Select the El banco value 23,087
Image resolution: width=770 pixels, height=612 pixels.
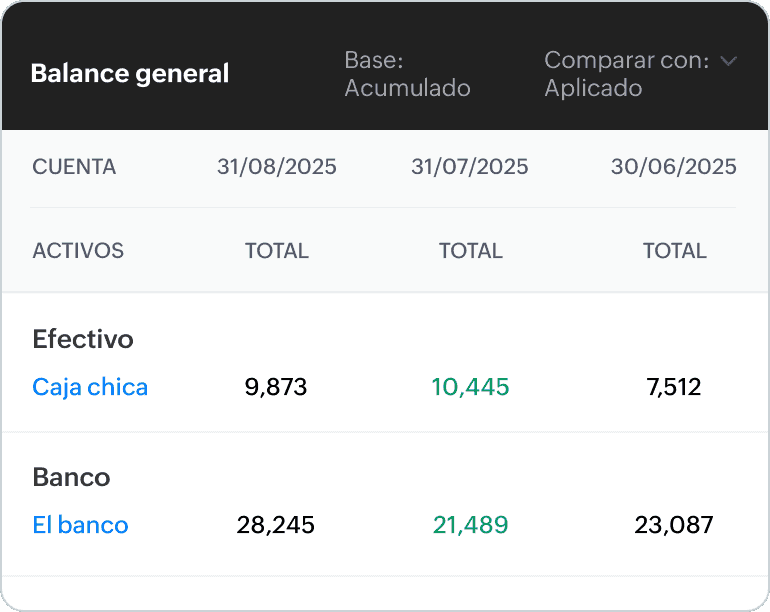[674, 525]
